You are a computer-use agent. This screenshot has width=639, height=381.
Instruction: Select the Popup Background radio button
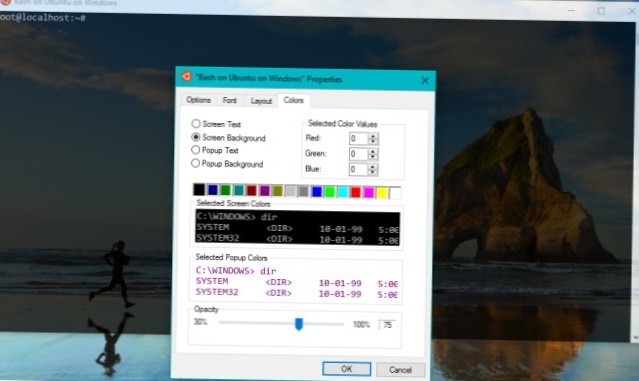coord(196,163)
